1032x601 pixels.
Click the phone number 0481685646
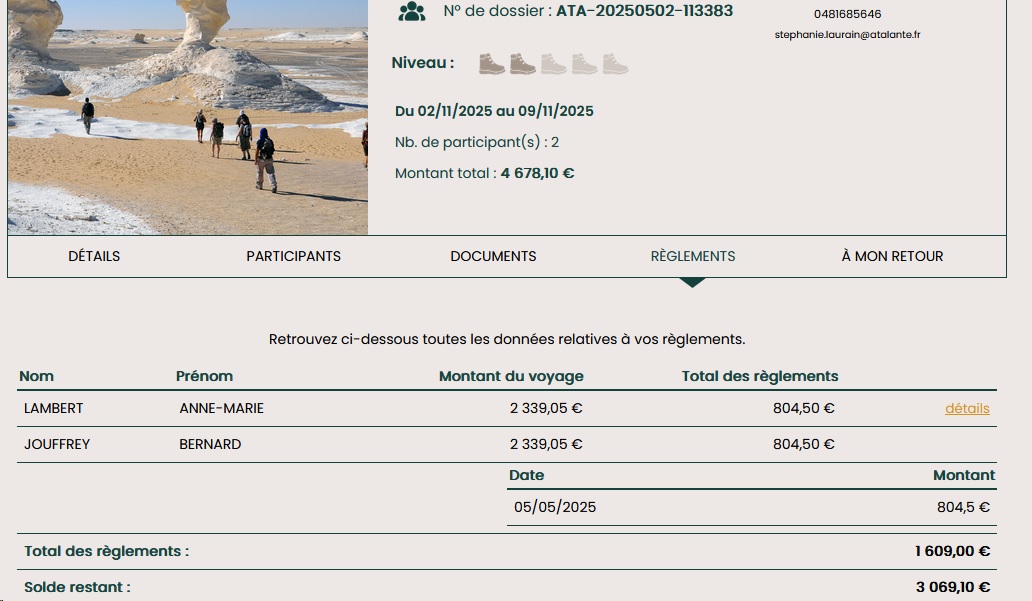[847, 14]
